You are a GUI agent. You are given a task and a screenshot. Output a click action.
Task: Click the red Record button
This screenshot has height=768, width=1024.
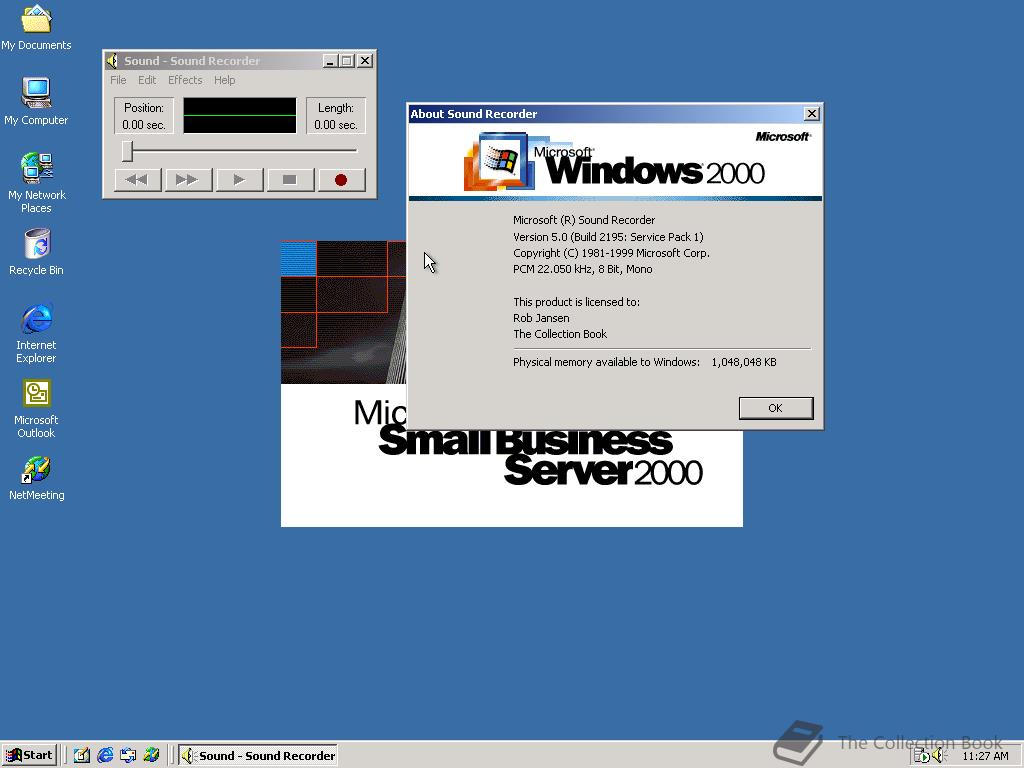(x=341, y=180)
